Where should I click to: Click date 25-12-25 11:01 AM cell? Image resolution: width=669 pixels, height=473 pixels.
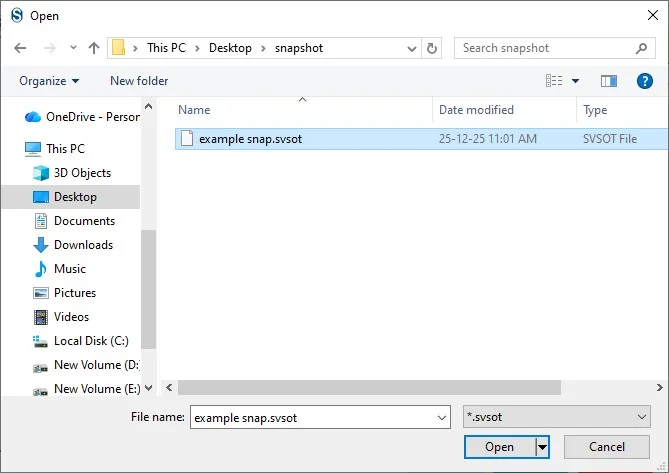pyautogui.click(x=488, y=139)
